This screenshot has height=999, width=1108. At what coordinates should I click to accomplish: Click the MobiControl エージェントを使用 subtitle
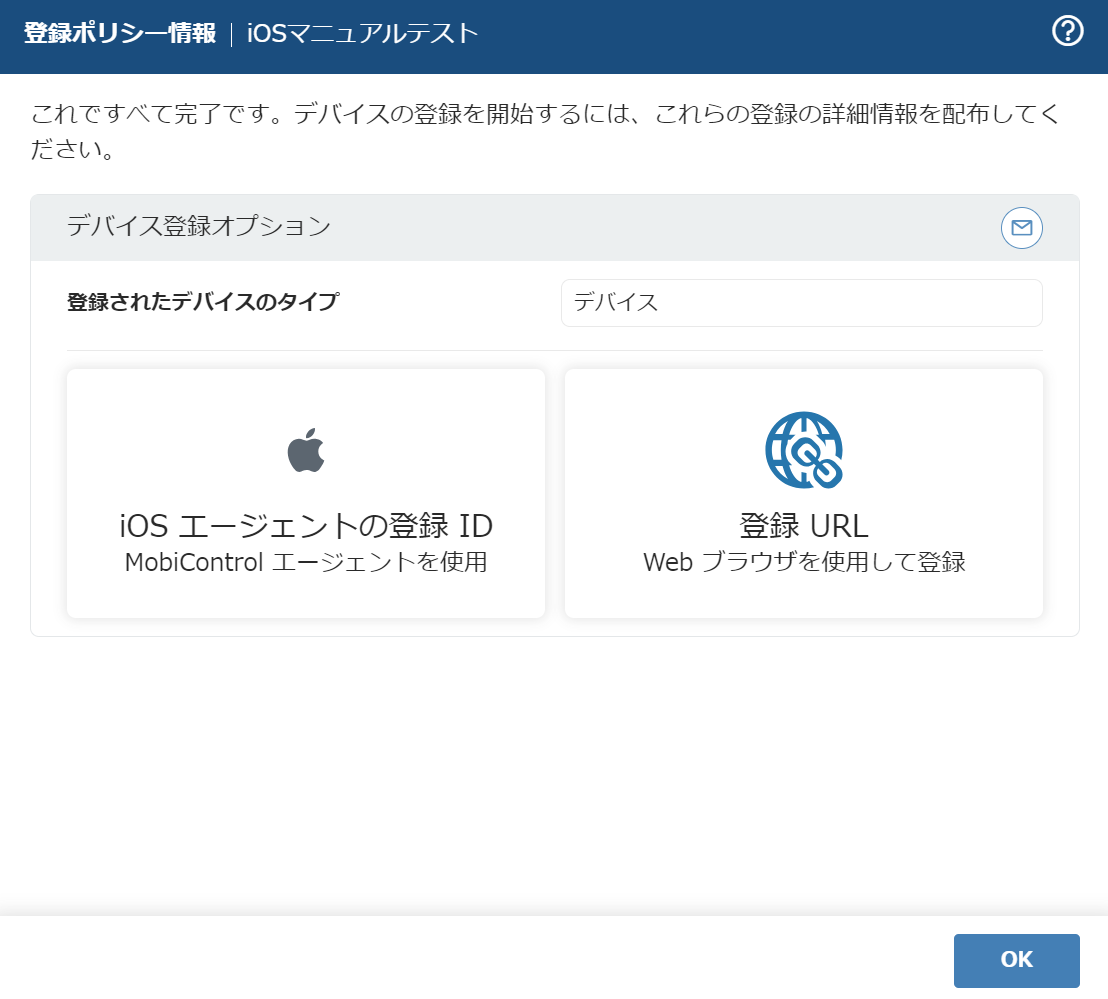coord(306,562)
